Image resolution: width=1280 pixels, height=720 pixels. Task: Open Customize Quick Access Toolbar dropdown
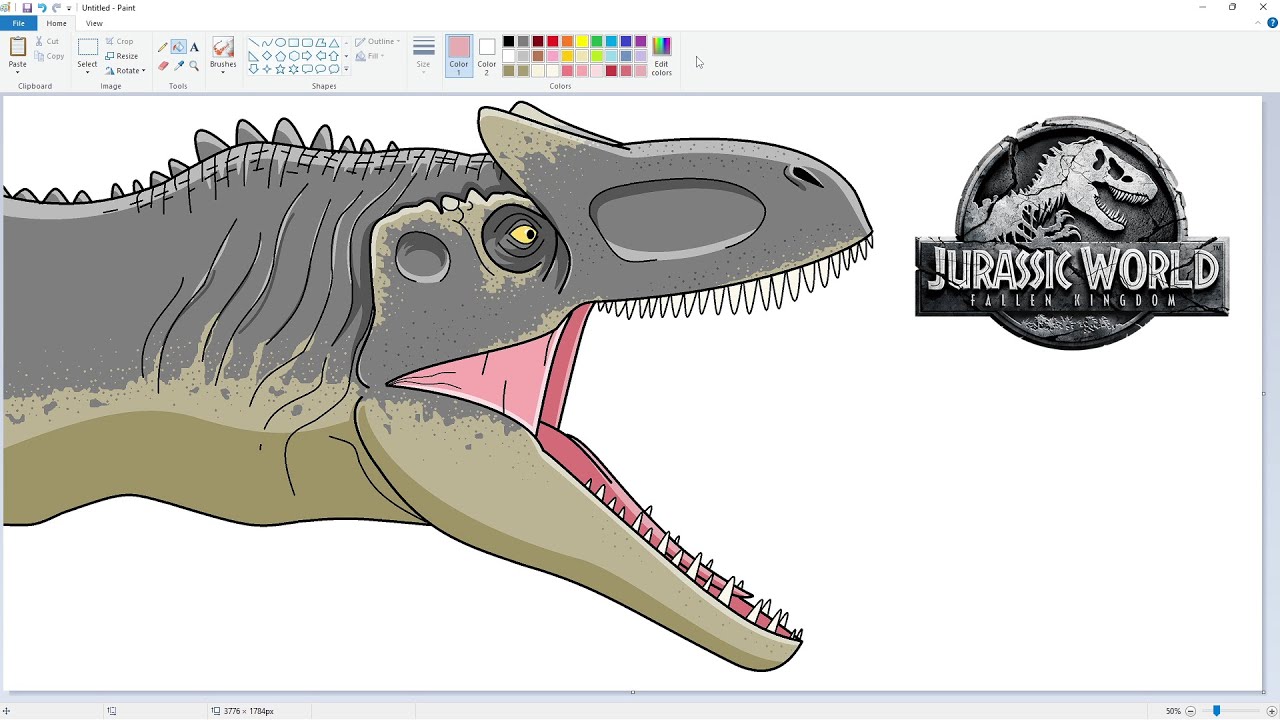click(69, 8)
